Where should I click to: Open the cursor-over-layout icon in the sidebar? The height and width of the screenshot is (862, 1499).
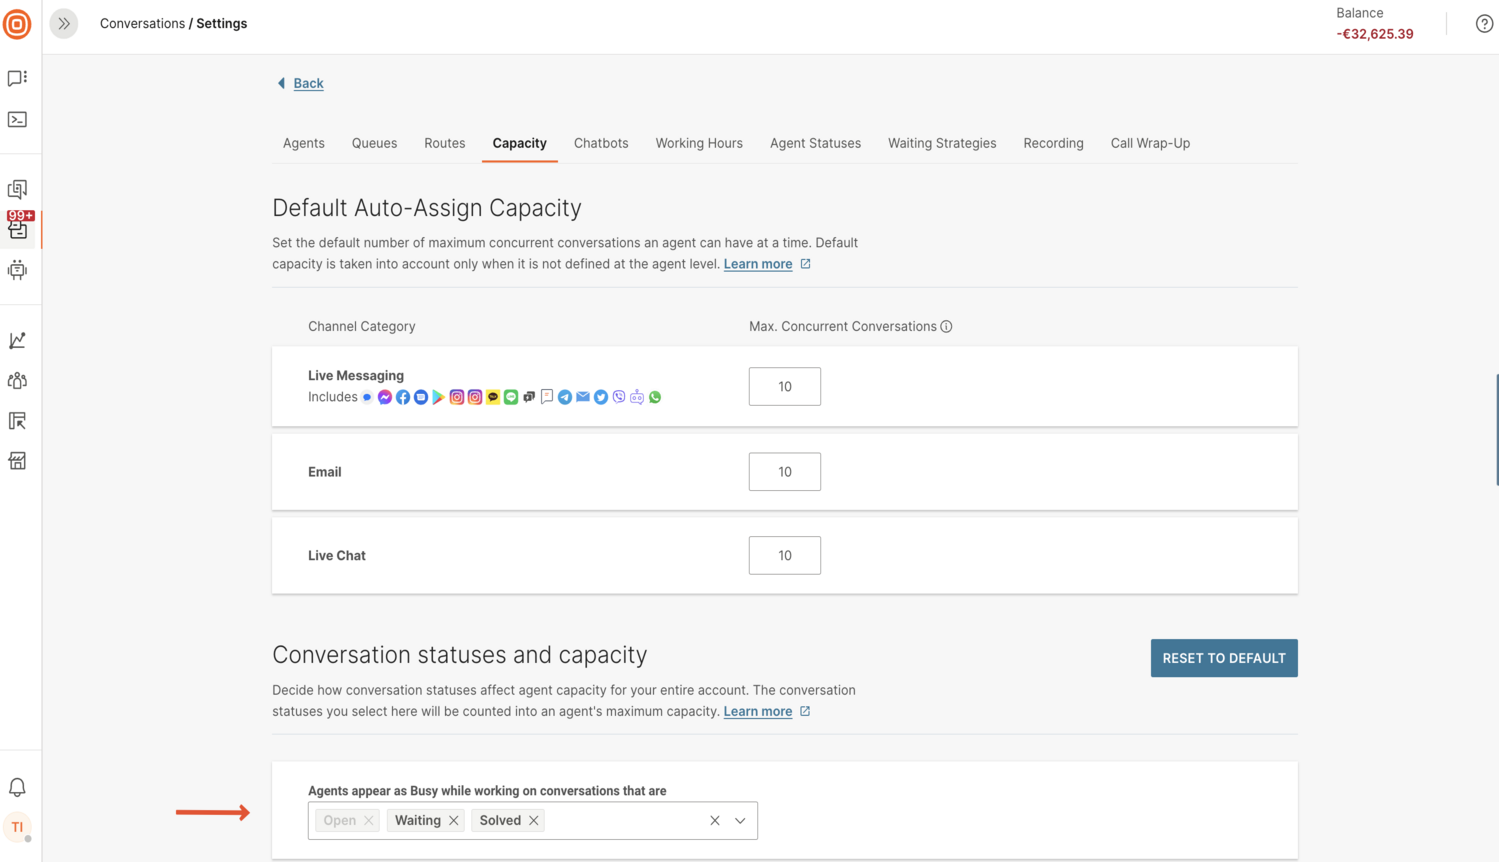click(17, 421)
